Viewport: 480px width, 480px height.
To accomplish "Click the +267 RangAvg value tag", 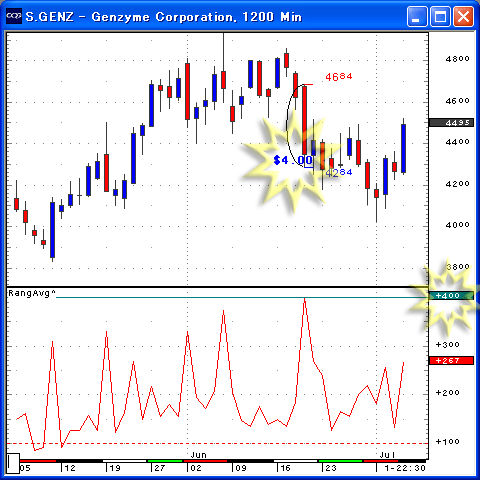I will click(451, 360).
